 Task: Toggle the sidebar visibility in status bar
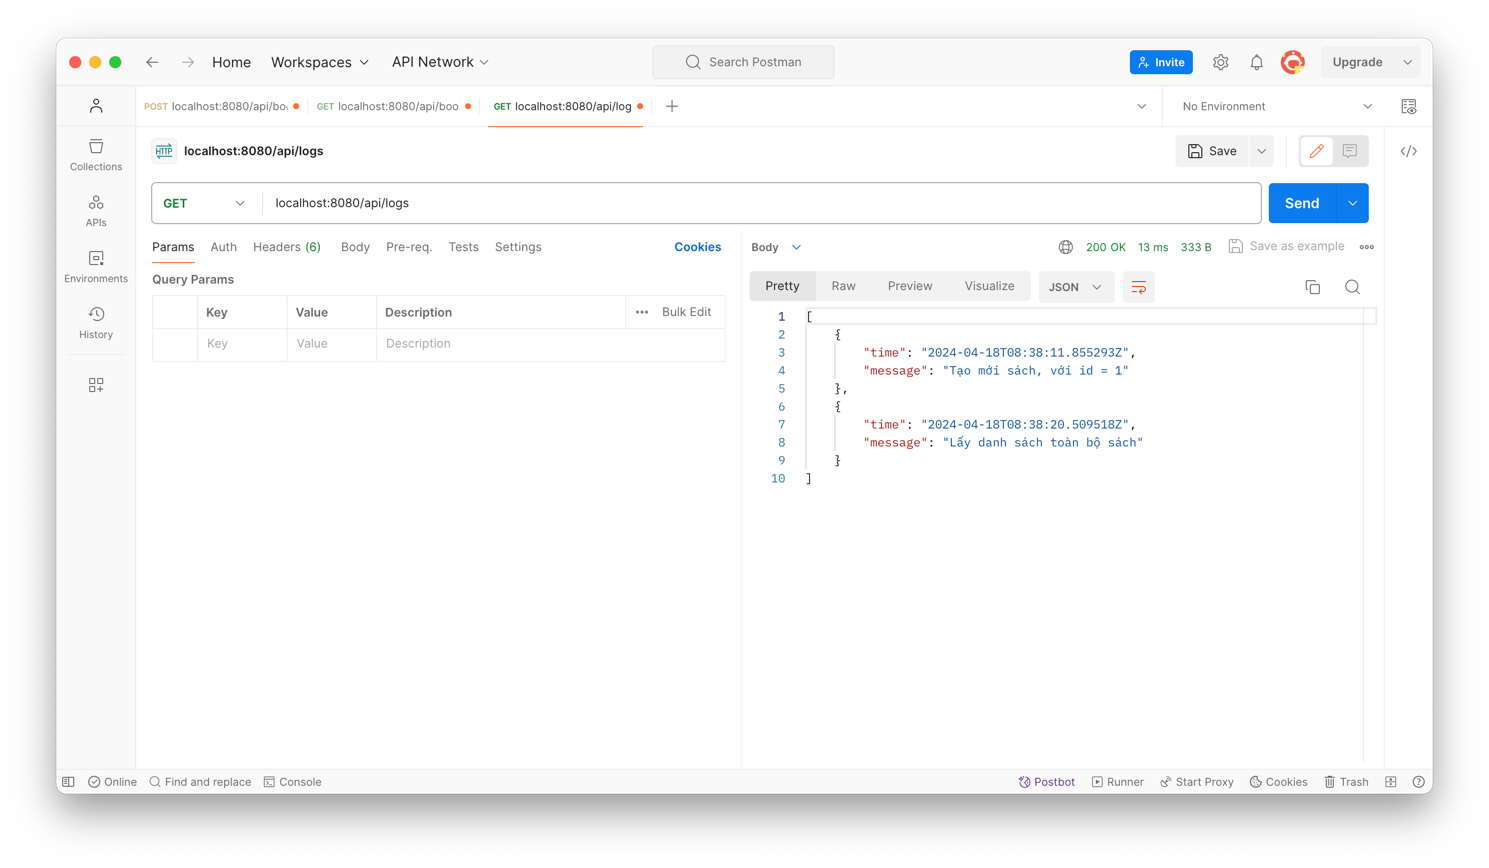(69, 782)
